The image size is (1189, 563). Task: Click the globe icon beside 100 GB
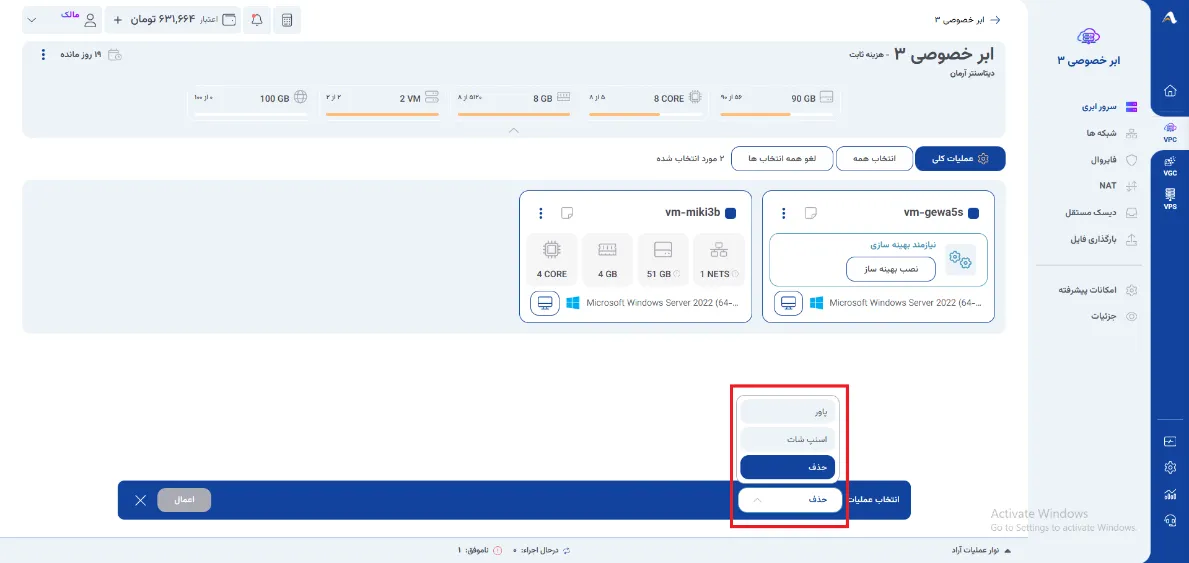pyautogui.click(x=300, y=98)
